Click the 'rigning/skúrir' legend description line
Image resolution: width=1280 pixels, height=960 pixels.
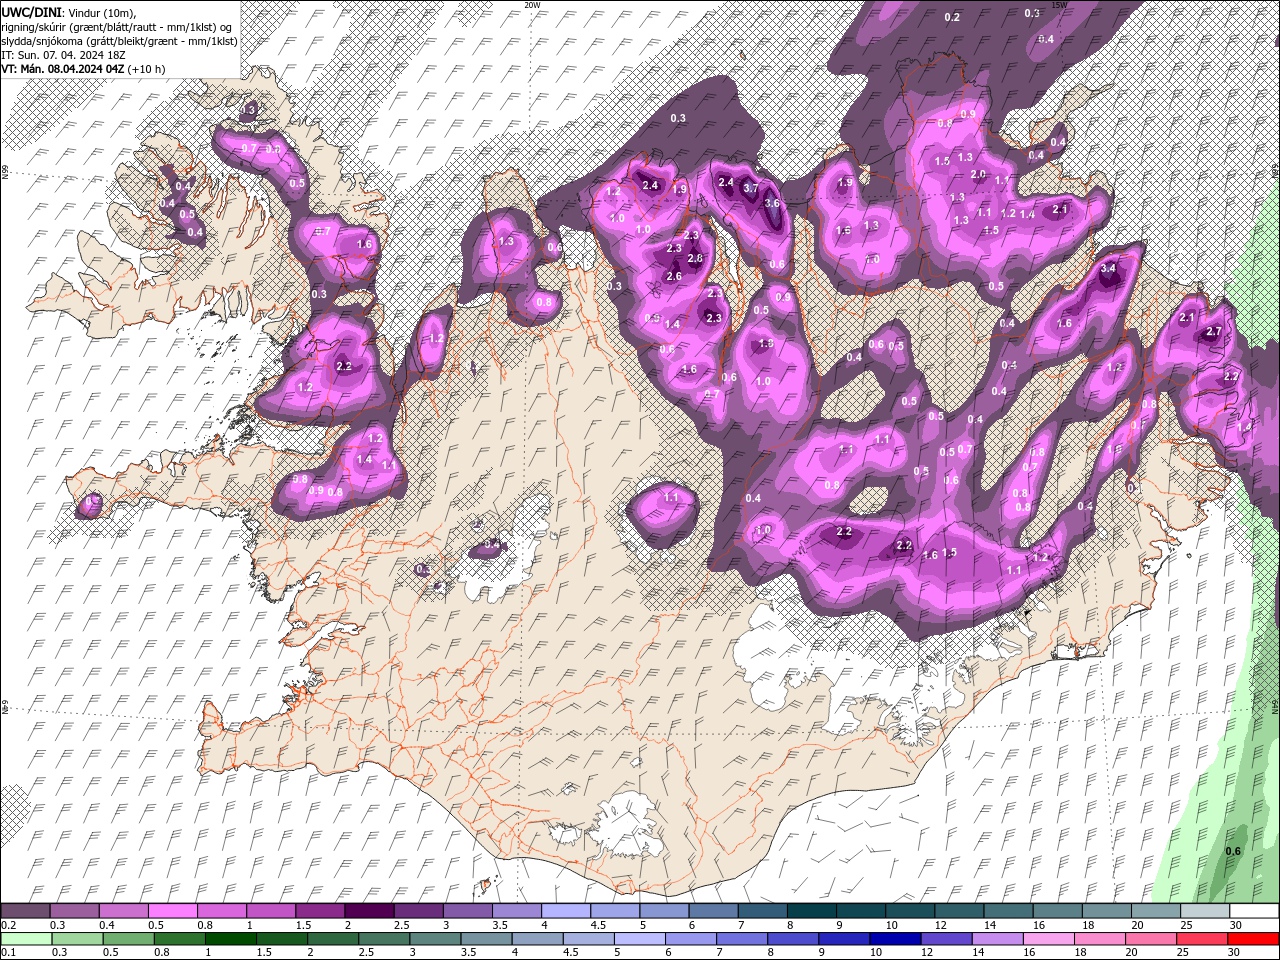click(x=118, y=26)
